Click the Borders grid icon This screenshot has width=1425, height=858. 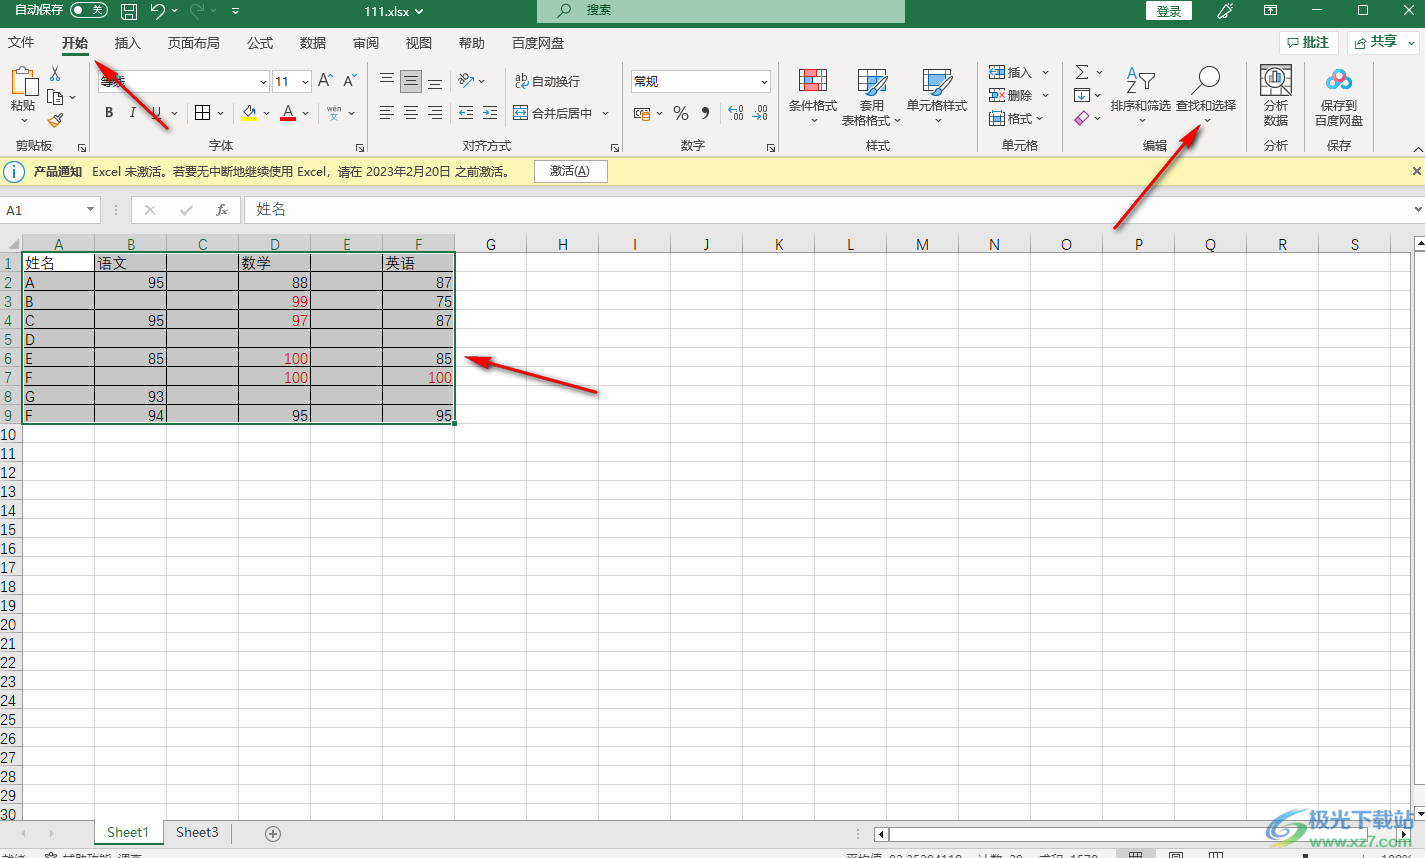pyautogui.click(x=202, y=113)
